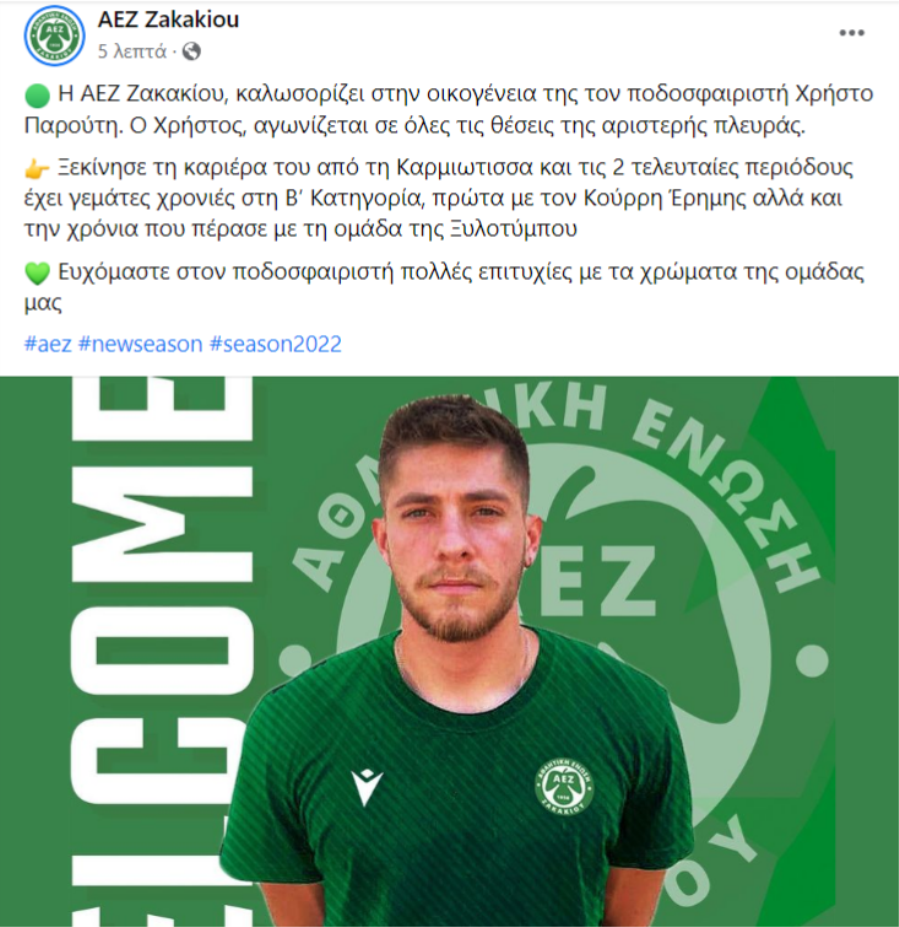Click the public globe audience icon
Image resolution: width=899 pixels, height=927 pixels.
(192, 52)
